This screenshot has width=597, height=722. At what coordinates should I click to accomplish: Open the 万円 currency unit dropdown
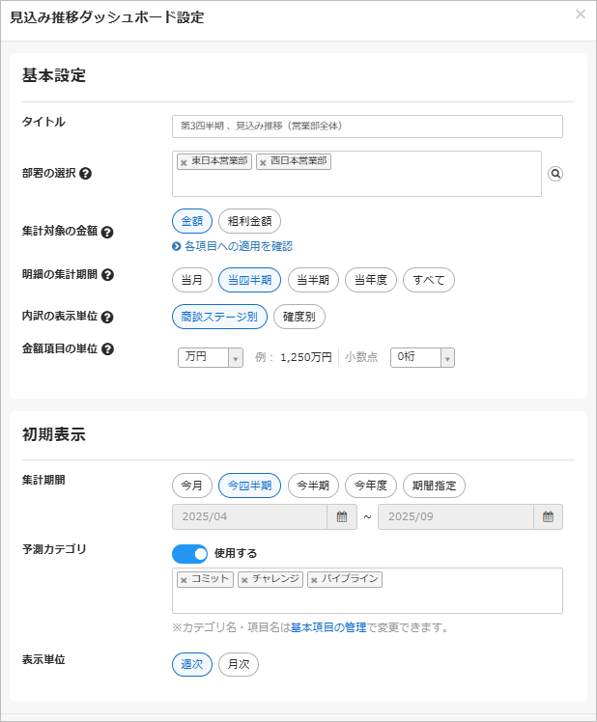(210, 357)
